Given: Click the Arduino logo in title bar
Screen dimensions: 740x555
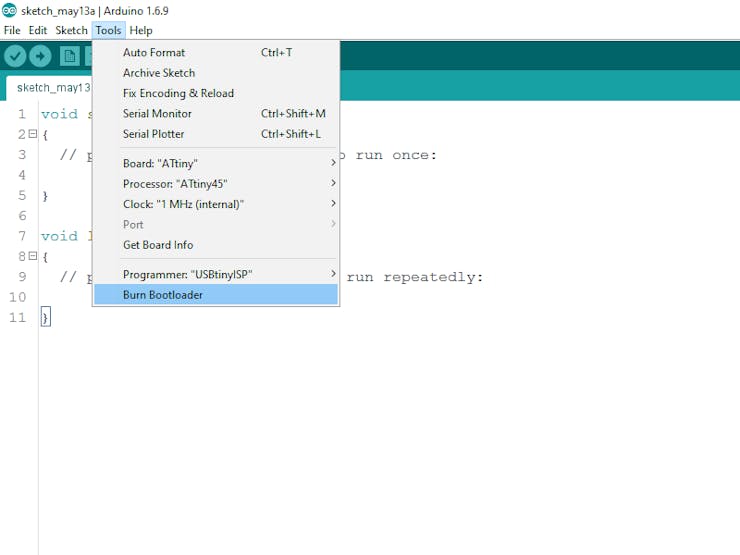Looking at the screenshot, I should (x=9, y=10).
